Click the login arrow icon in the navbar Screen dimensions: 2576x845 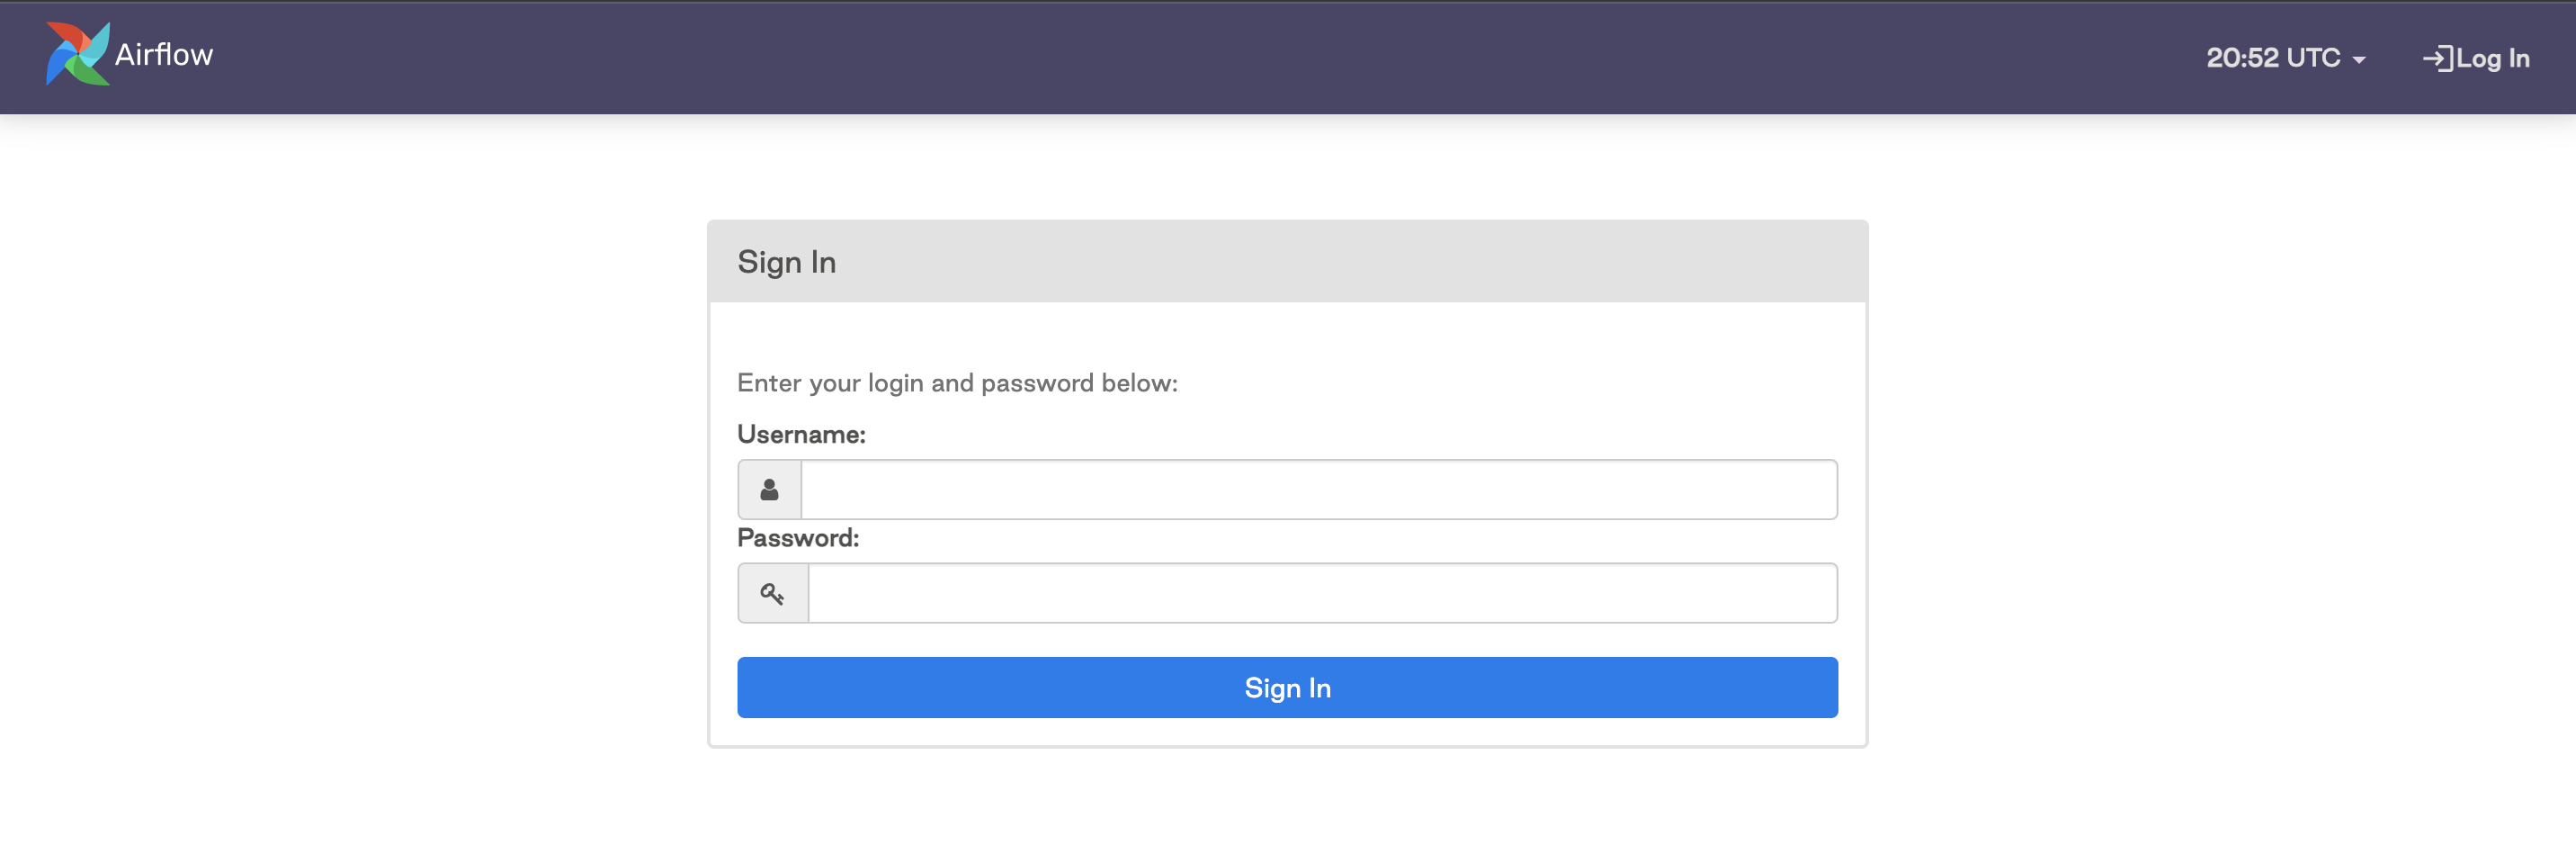coord(2438,58)
